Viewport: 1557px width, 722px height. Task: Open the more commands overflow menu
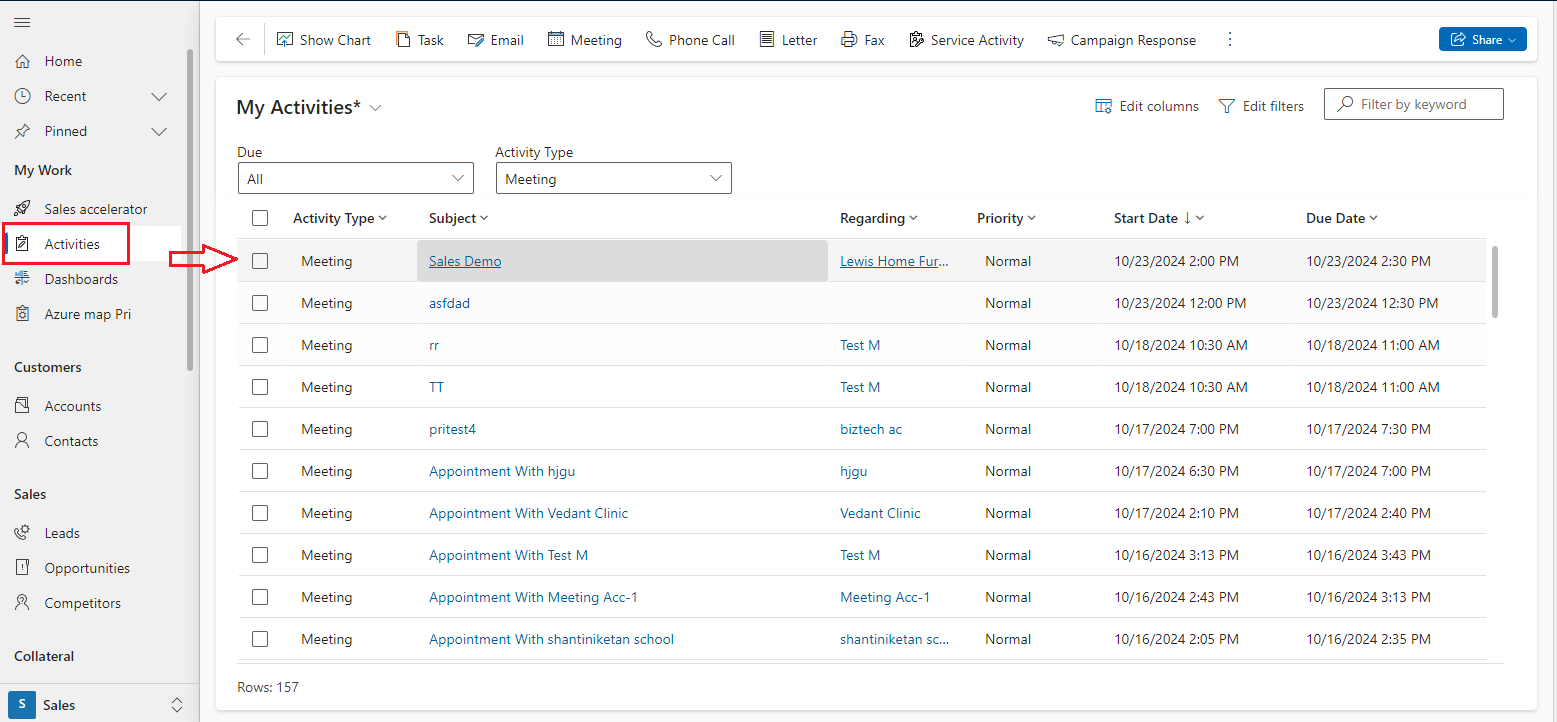tap(1230, 40)
